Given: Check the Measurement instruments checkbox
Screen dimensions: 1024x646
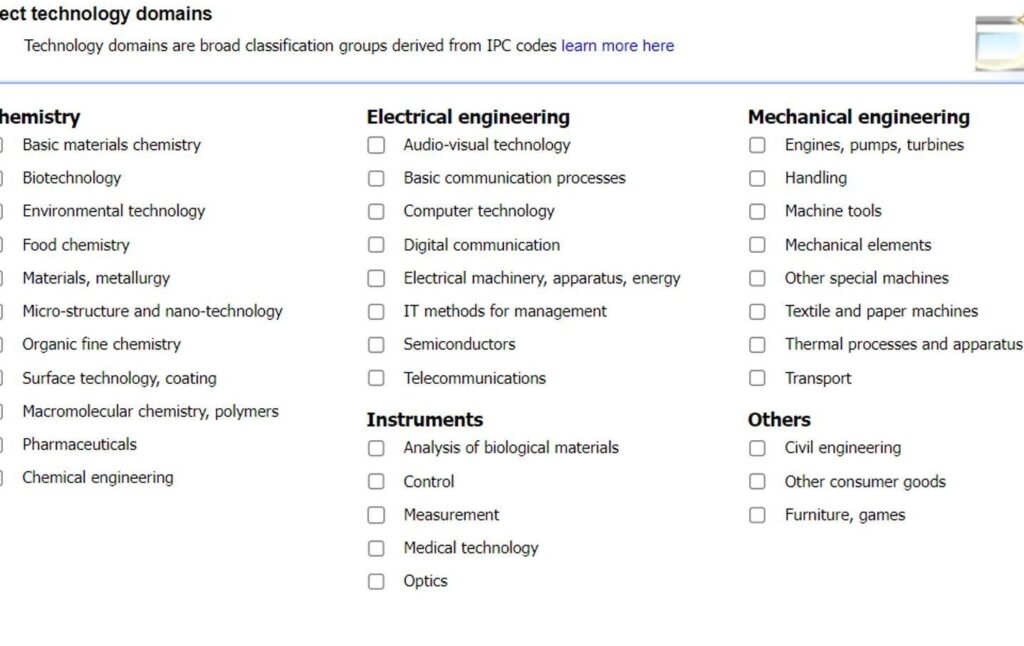Looking at the screenshot, I should coord(376,515).
